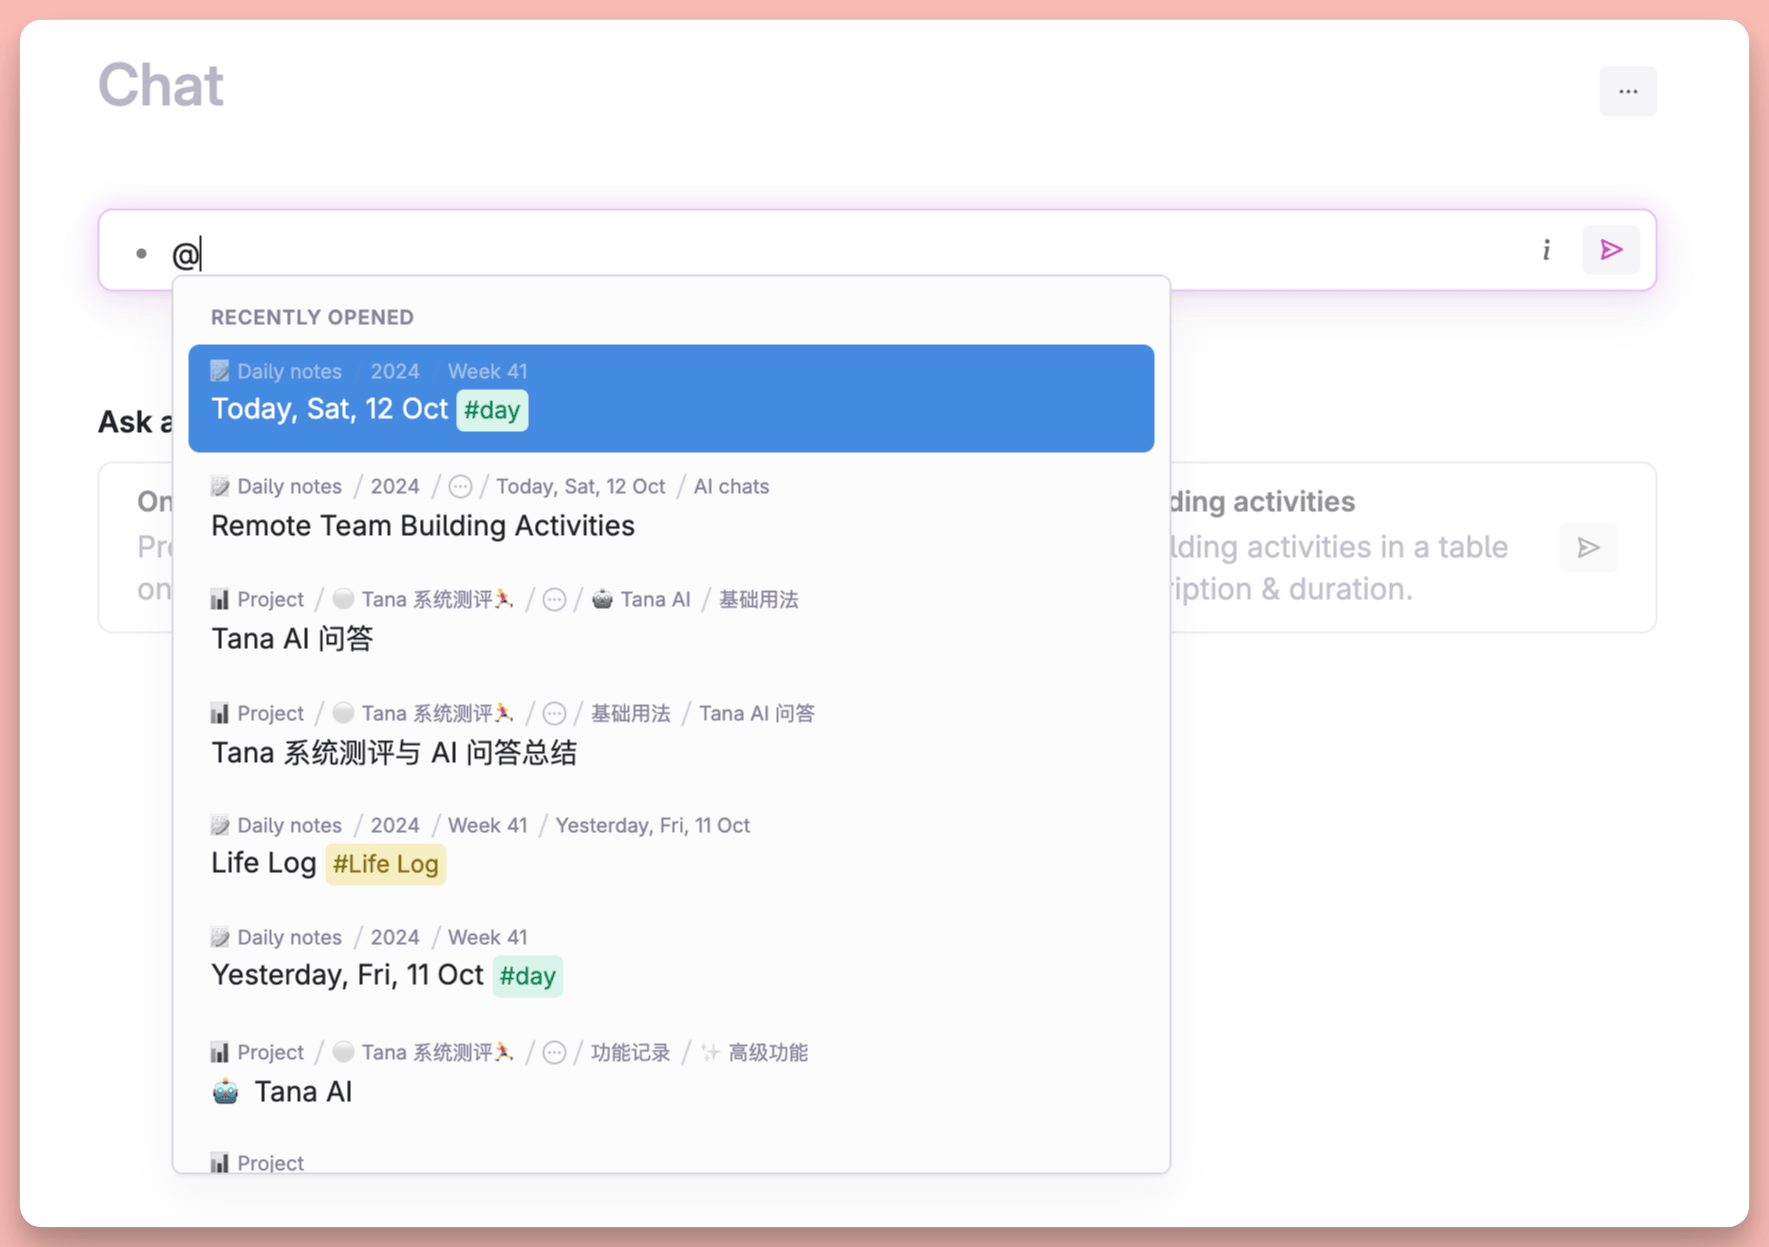Click '功能记录' breadcrumb text
The width and height of the screenshot is (1769, 1247).
[630, 1053]
